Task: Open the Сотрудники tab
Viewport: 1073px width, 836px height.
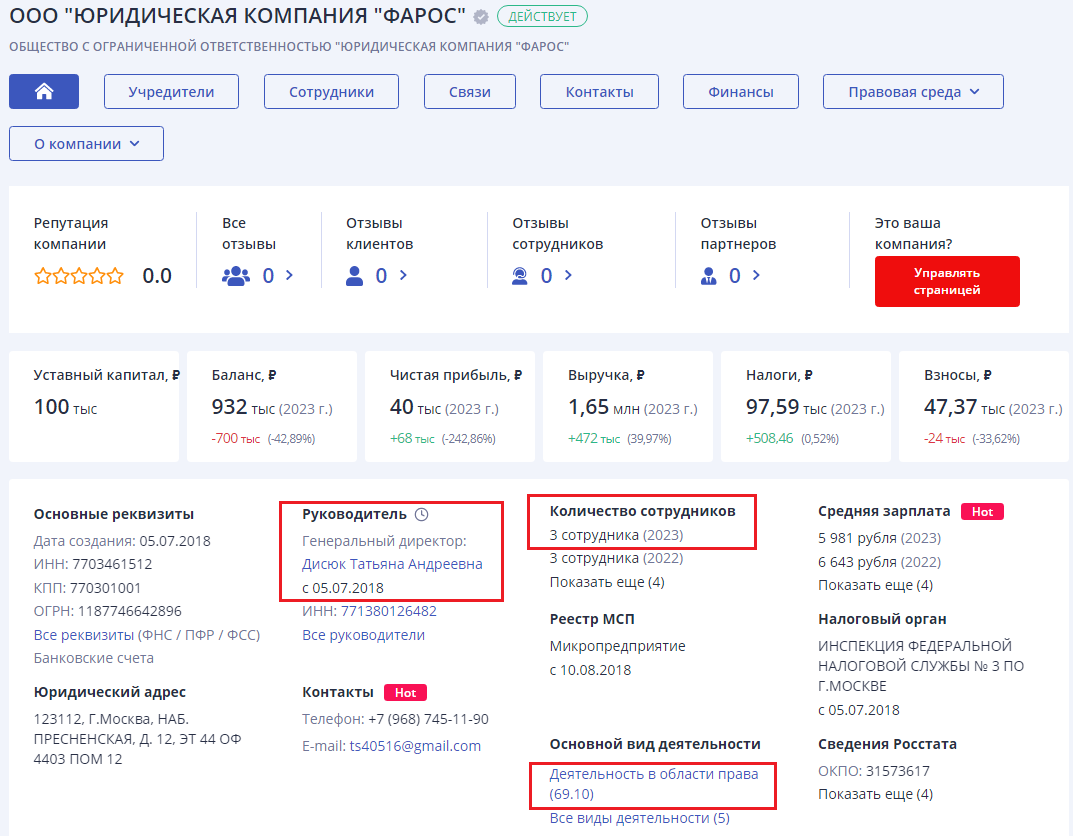Action: click(331, 92)
